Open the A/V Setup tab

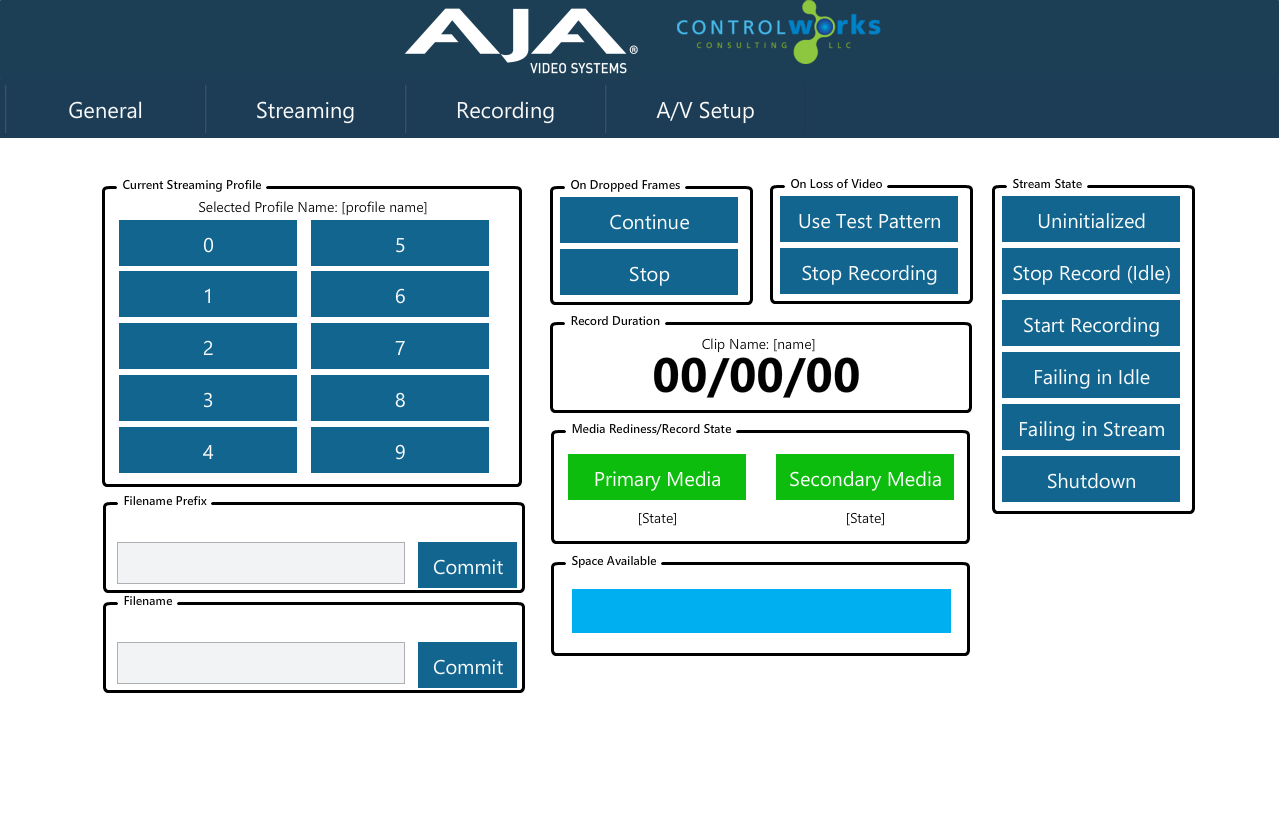tap(705, 110)
